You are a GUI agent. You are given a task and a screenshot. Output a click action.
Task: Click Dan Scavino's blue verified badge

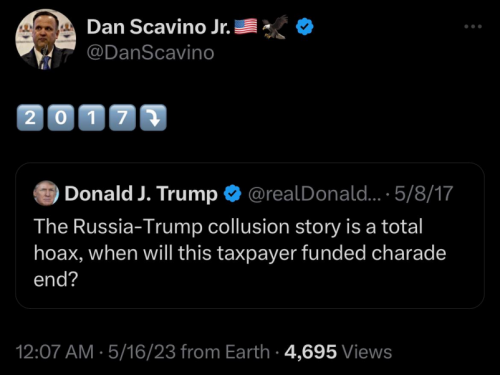(x=305, y=27)
